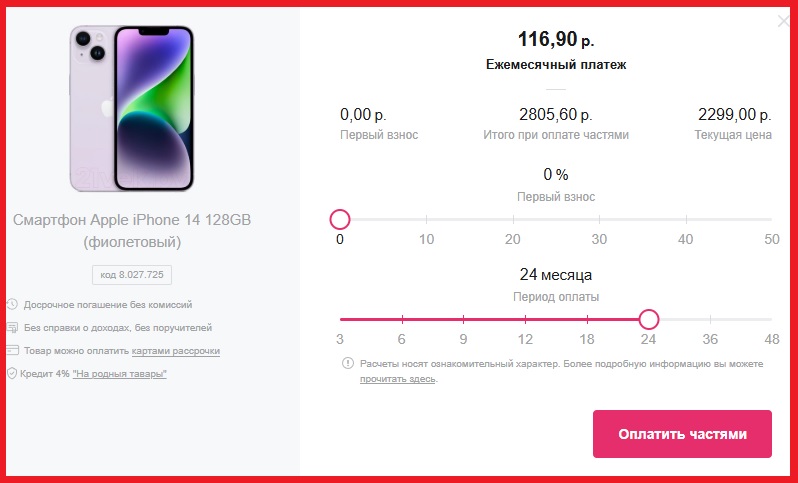
Task: Set first payment slider to 50 percent
Action: [x=771, y=219]
